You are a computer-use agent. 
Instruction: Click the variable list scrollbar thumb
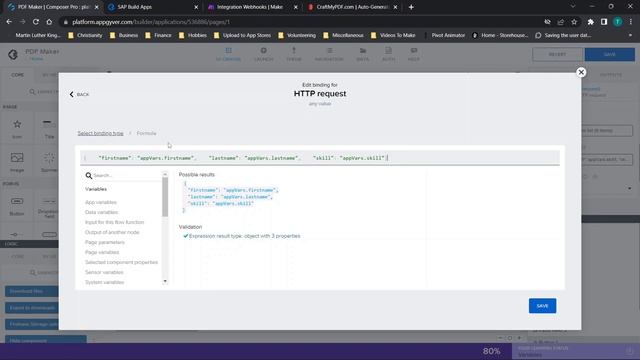[x=165, y=197]
